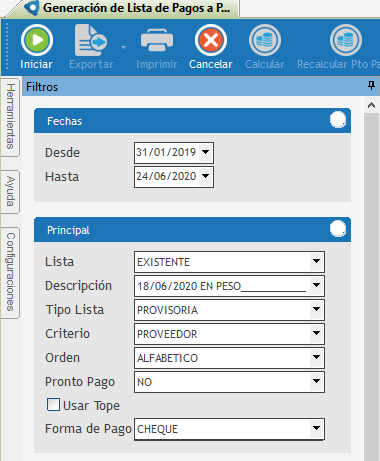Click the Hasta date input field

tap(174, 176)
